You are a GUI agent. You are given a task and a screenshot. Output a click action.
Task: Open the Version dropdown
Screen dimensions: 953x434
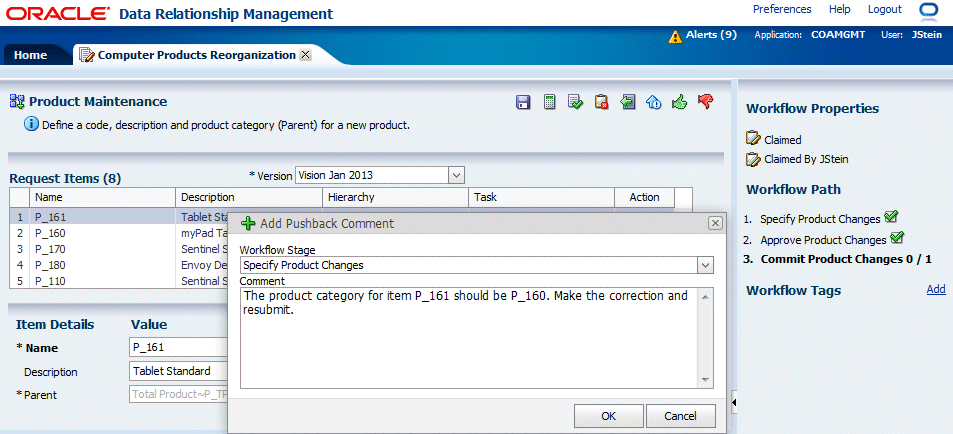point(457,175)
